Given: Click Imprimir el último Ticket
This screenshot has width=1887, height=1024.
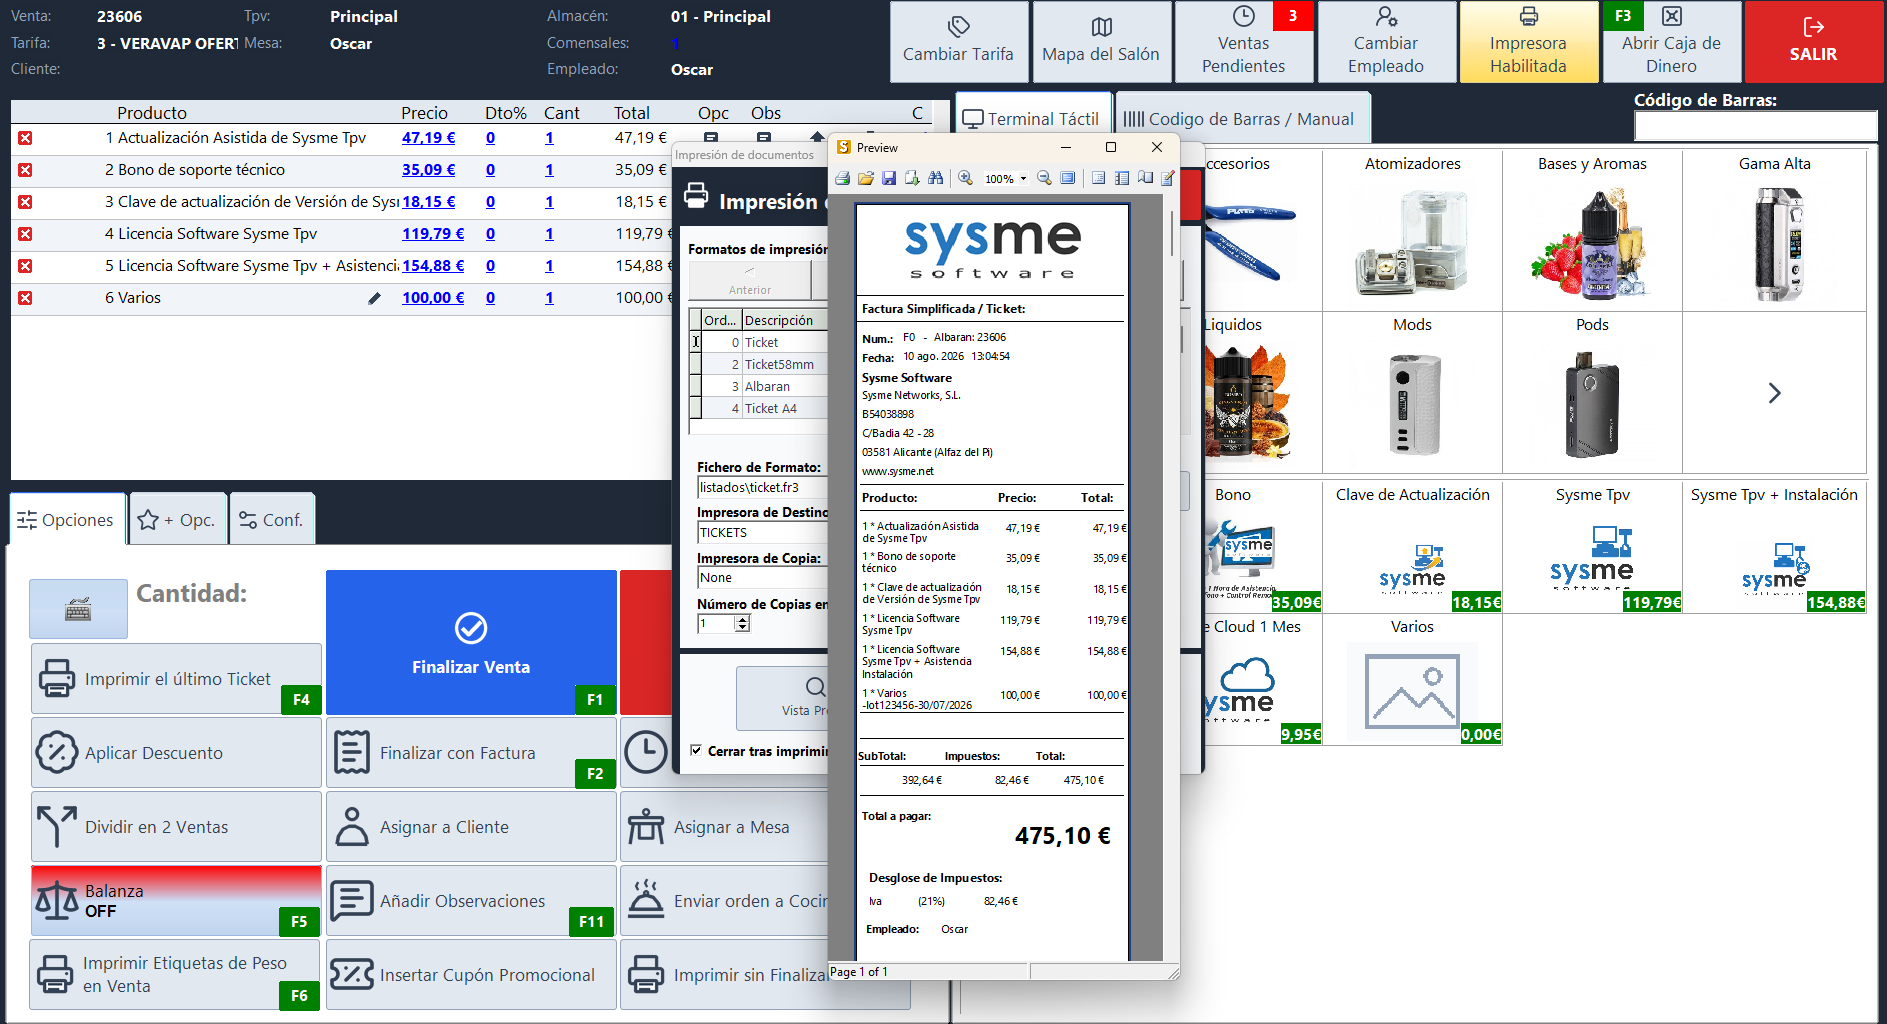Looking at the screenshot, I should [176, 679].
